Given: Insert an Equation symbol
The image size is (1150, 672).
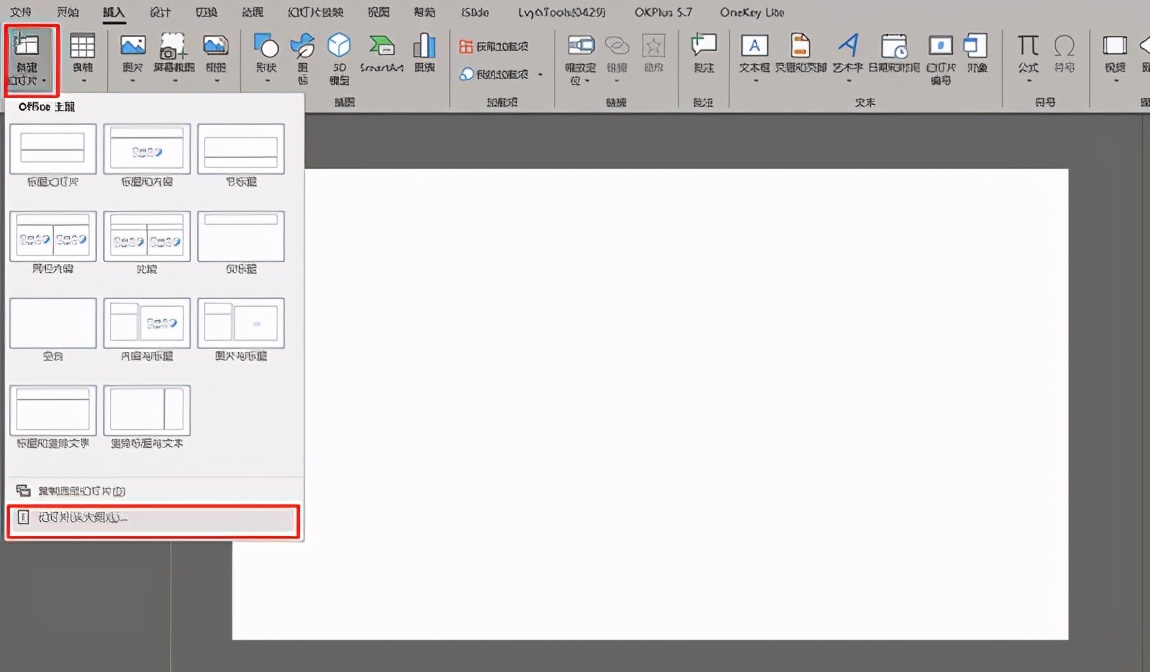Looking at the screenshot, I should pyautogui.click(x=1026, y=57).
